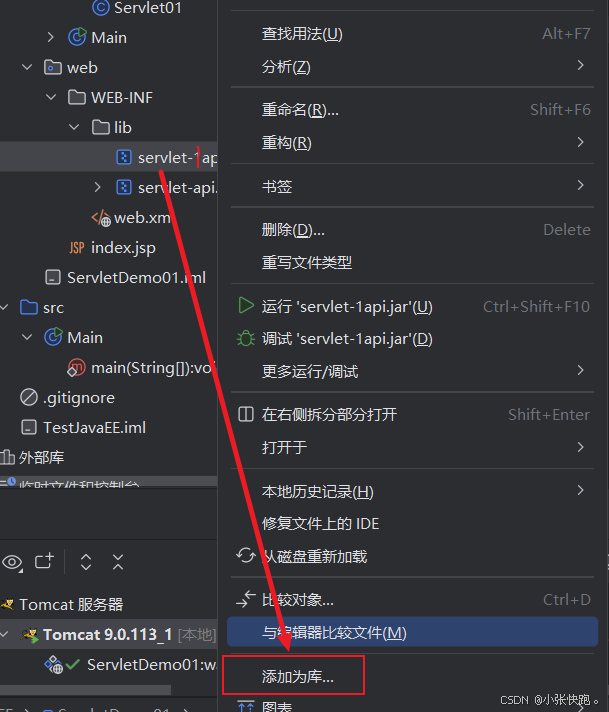The height and width of the screenshot is (712, 609).
Task: Open the Refactor submenu arrow
Action: (x=580, y=142)
